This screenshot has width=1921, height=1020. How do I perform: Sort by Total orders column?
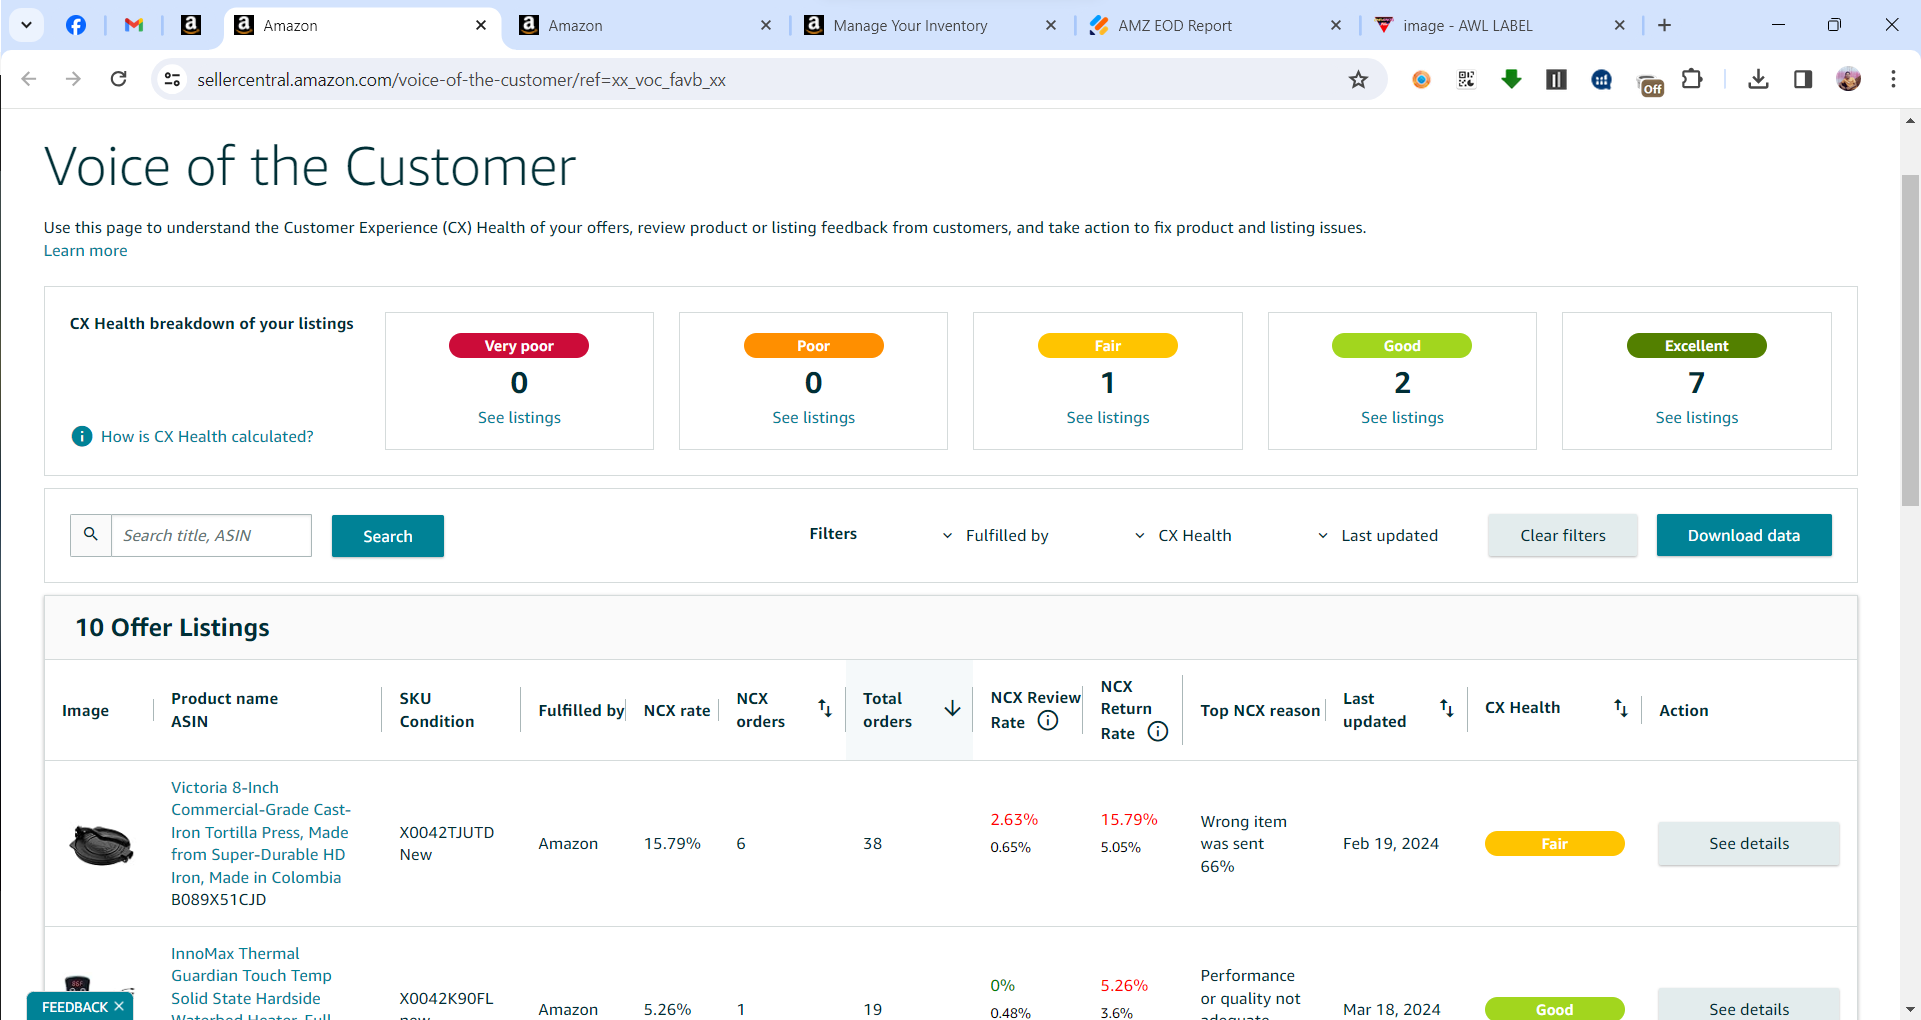point(952,709)
